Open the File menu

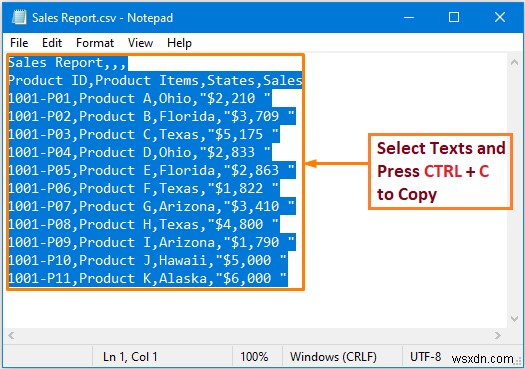point(19,43)
